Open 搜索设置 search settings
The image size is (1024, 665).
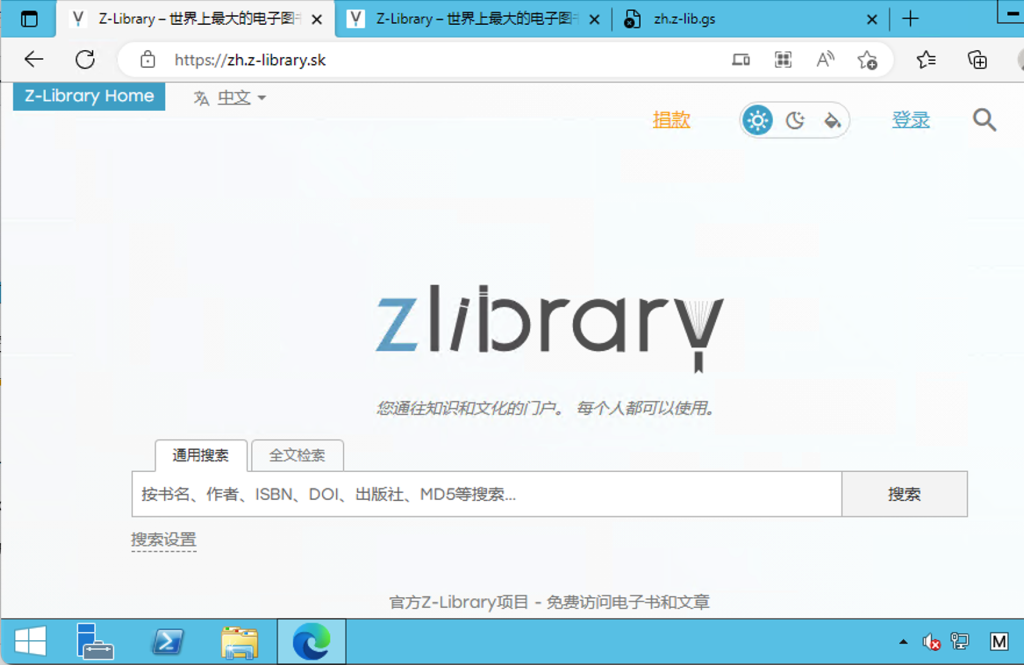[x=163, y=540]
